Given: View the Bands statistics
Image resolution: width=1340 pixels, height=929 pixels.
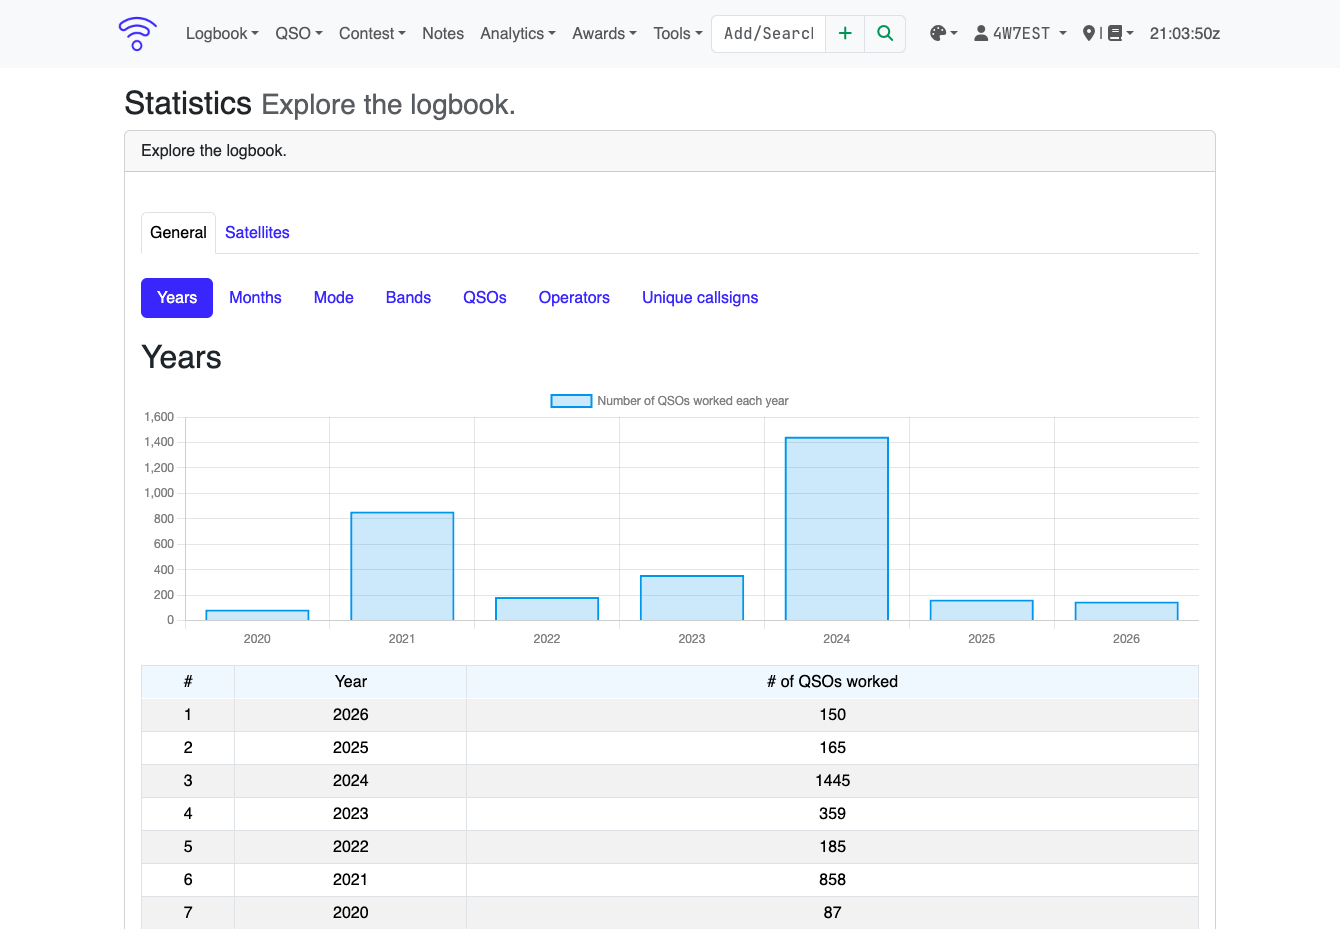Looking at the screenshot, I should coord(408,298).
